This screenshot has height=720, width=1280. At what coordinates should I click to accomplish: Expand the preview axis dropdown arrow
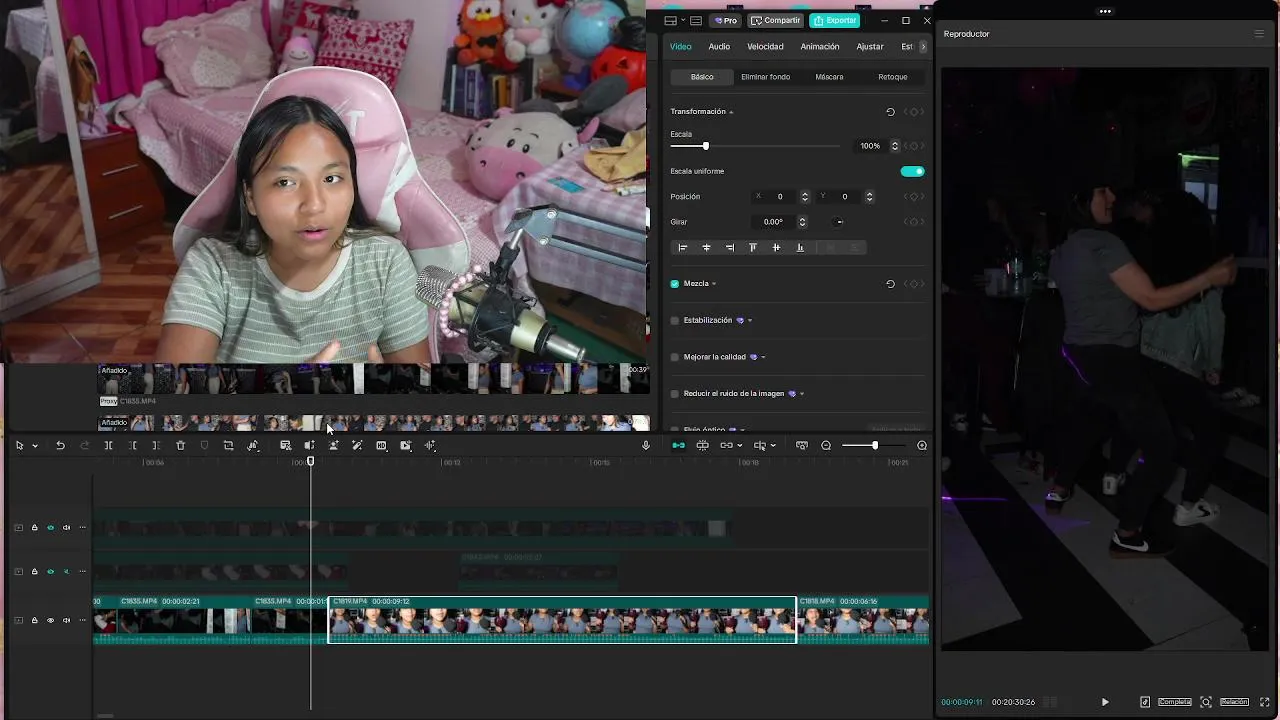773,446
